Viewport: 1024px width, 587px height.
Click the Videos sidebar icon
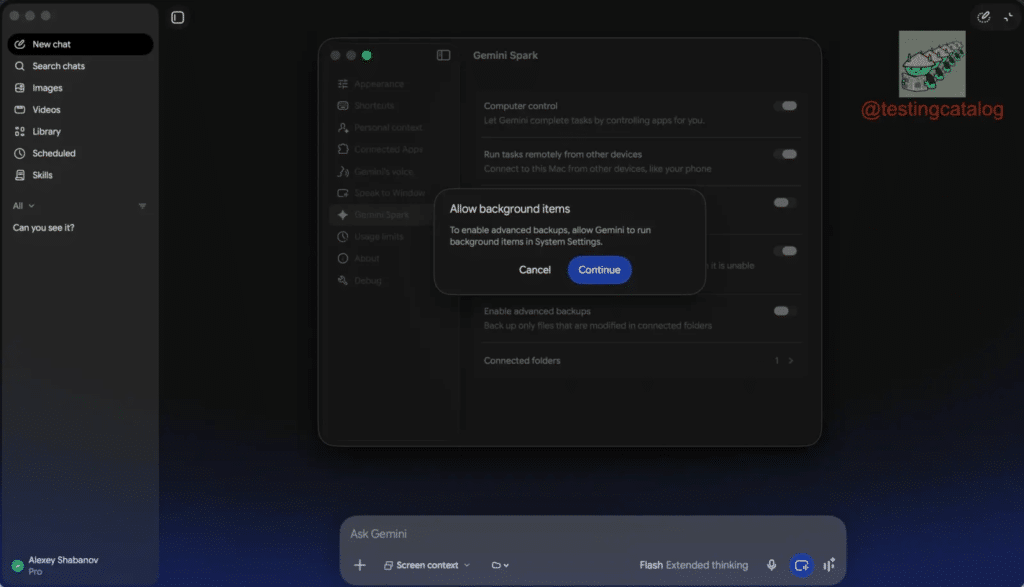click(20, 110)
